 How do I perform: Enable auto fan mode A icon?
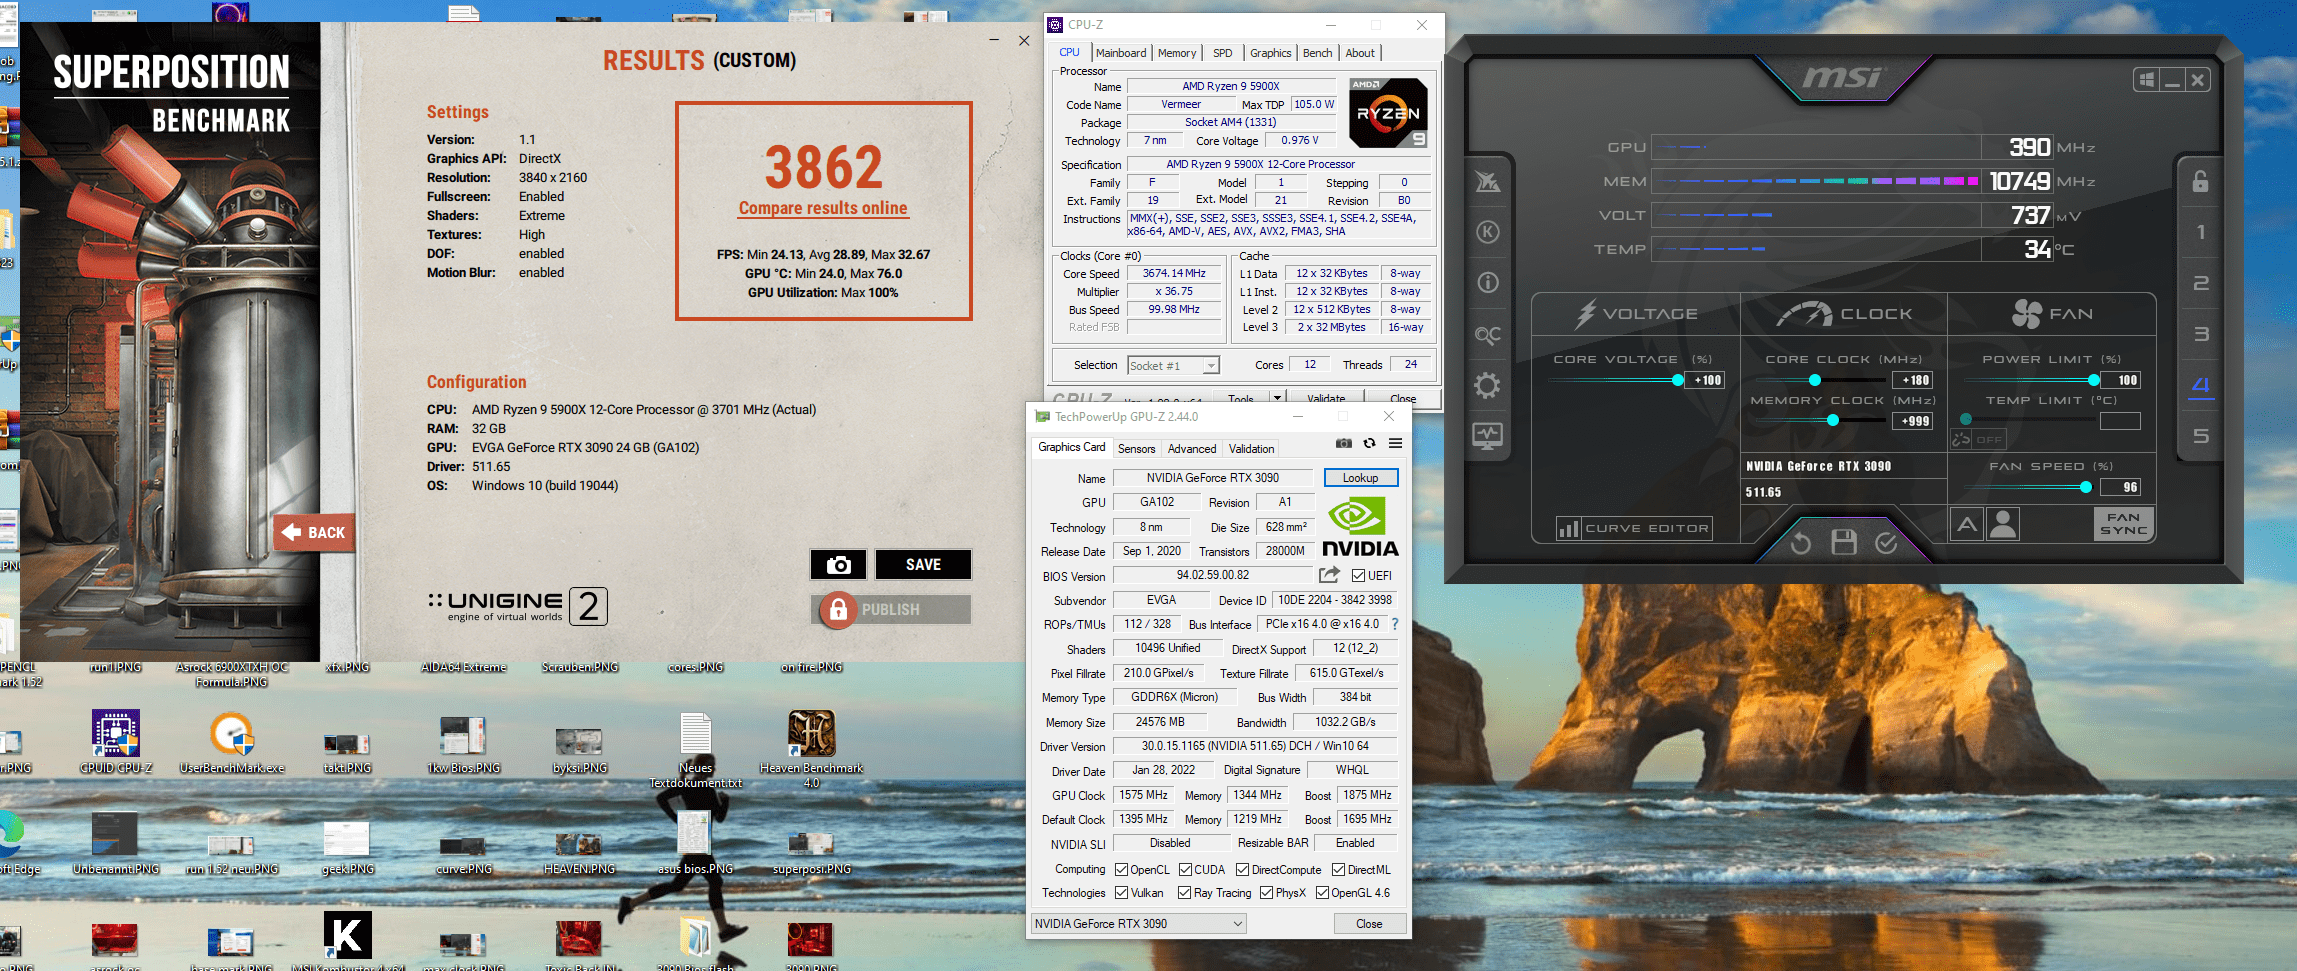point(1967,524)
